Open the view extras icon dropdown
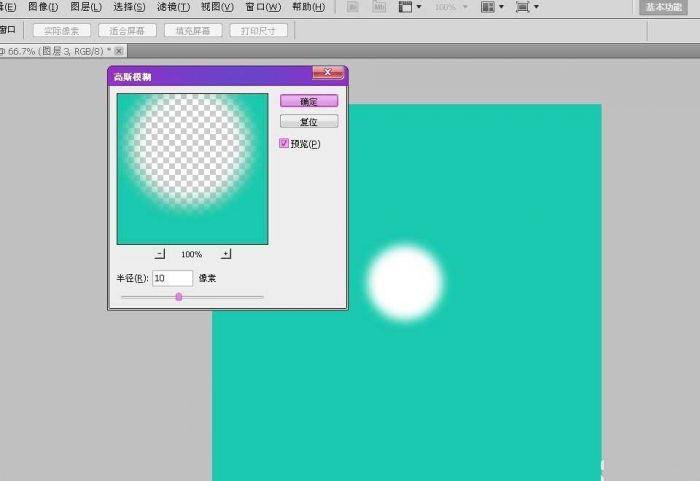Viewport: 700px width, 481px height. pos(409,7)
